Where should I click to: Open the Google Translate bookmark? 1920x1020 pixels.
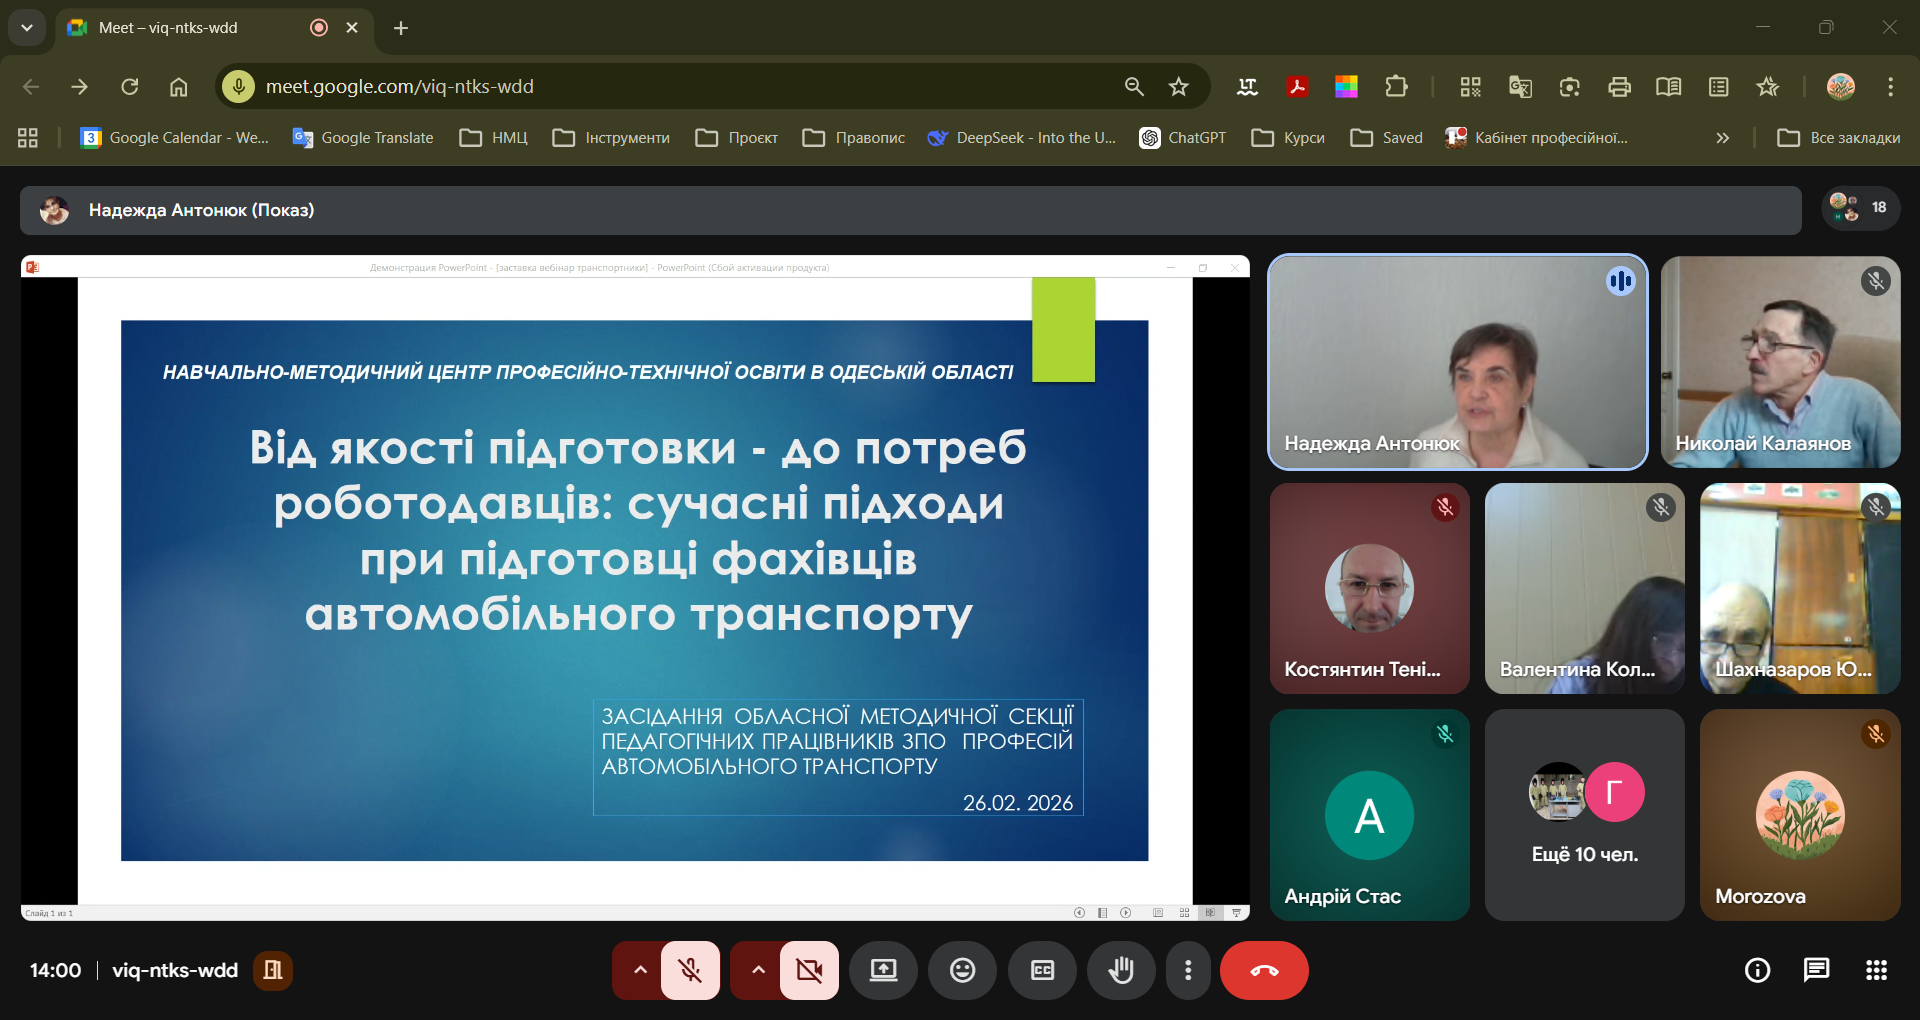click(363, 138)
